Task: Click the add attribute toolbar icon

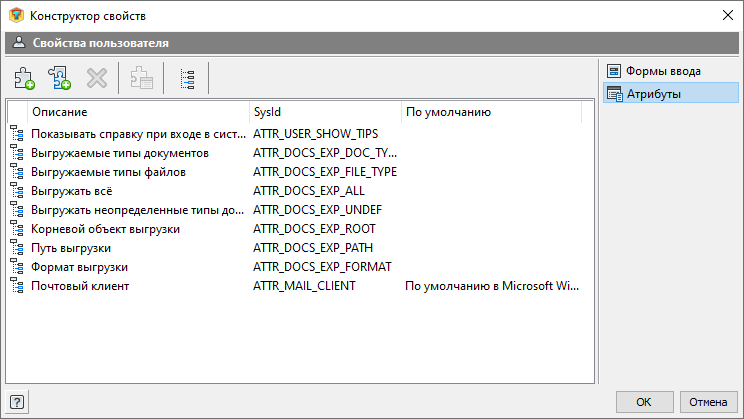Action: tap(24, 78)
